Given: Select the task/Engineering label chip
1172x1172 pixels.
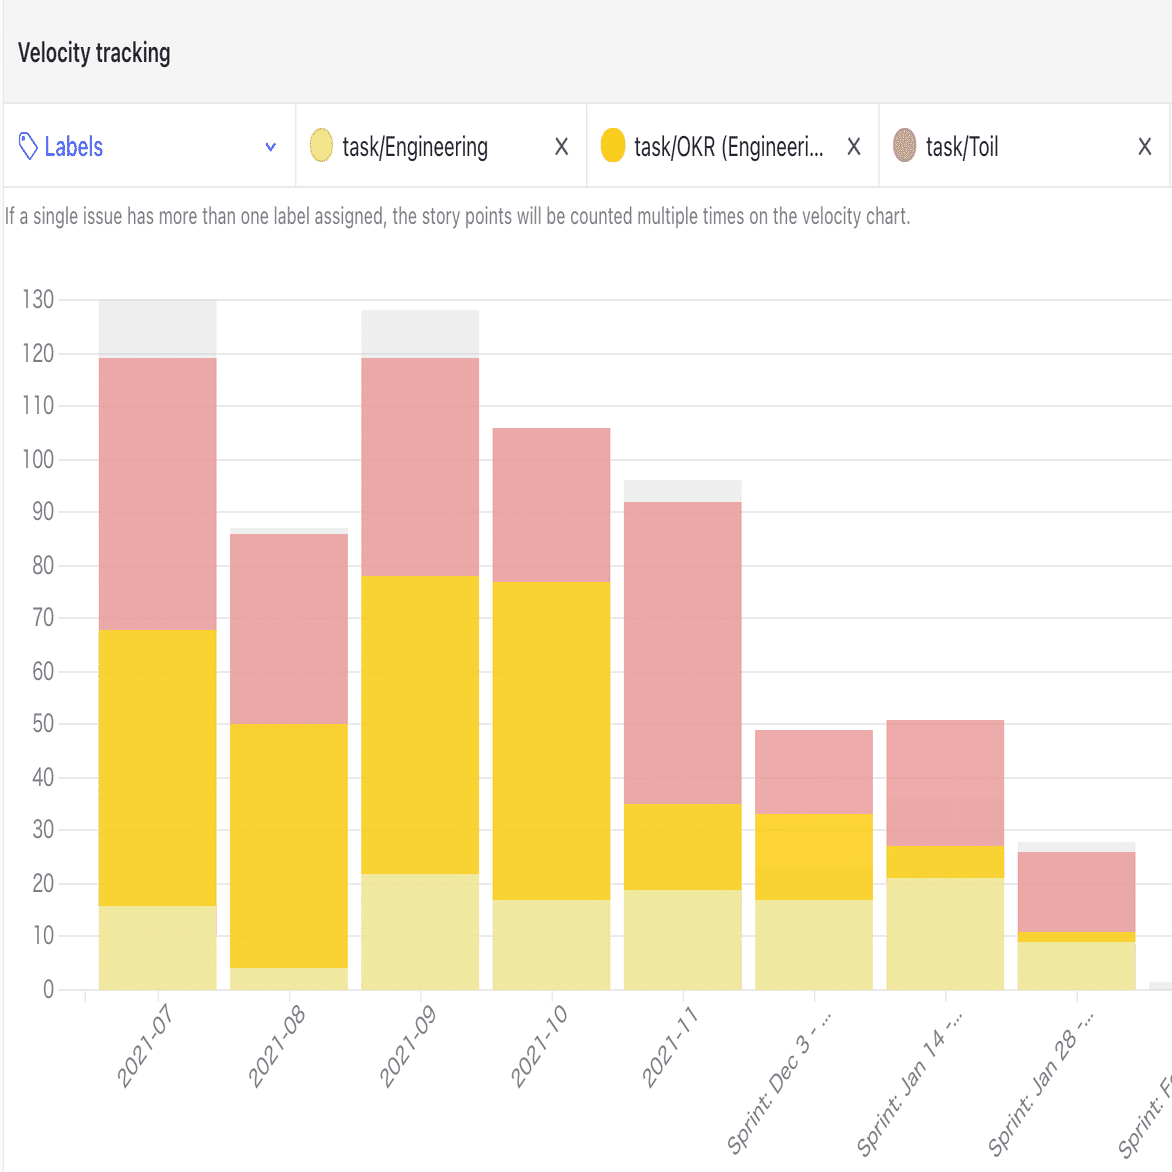Looking at the screenshot, I should point(415,146).
